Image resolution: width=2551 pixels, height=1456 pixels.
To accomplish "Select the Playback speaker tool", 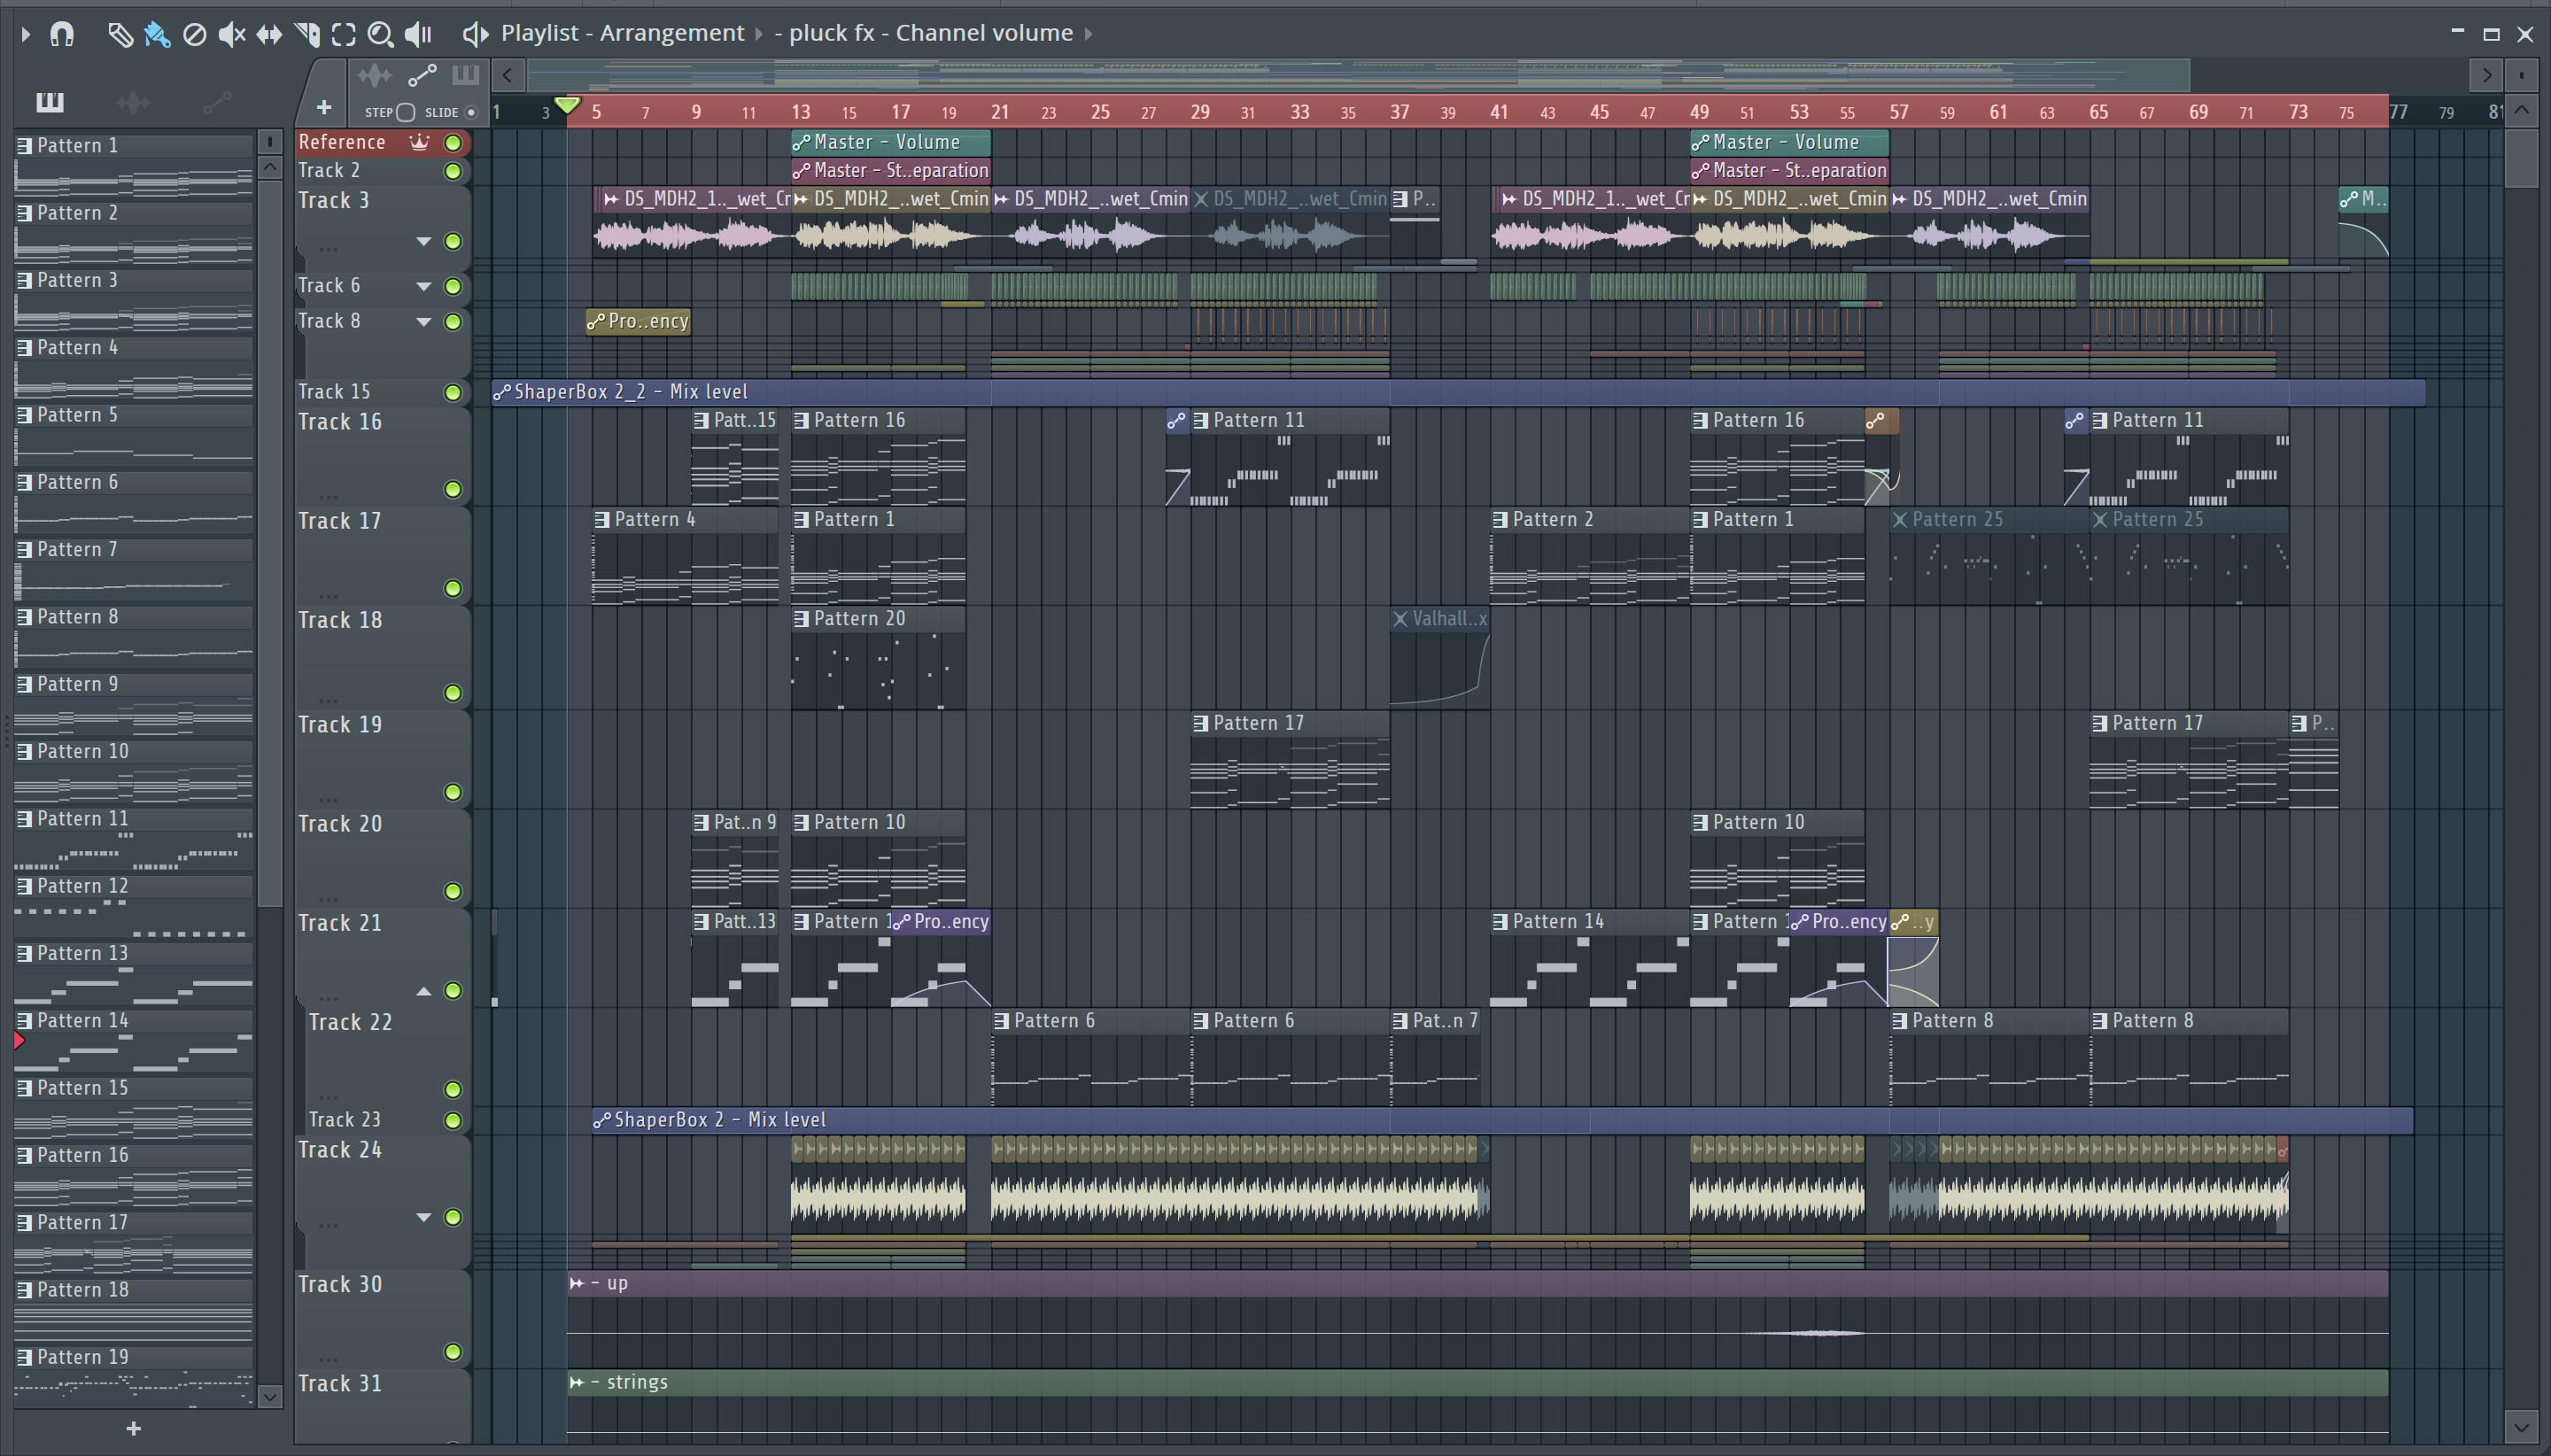I will click(x=418, y=35).
